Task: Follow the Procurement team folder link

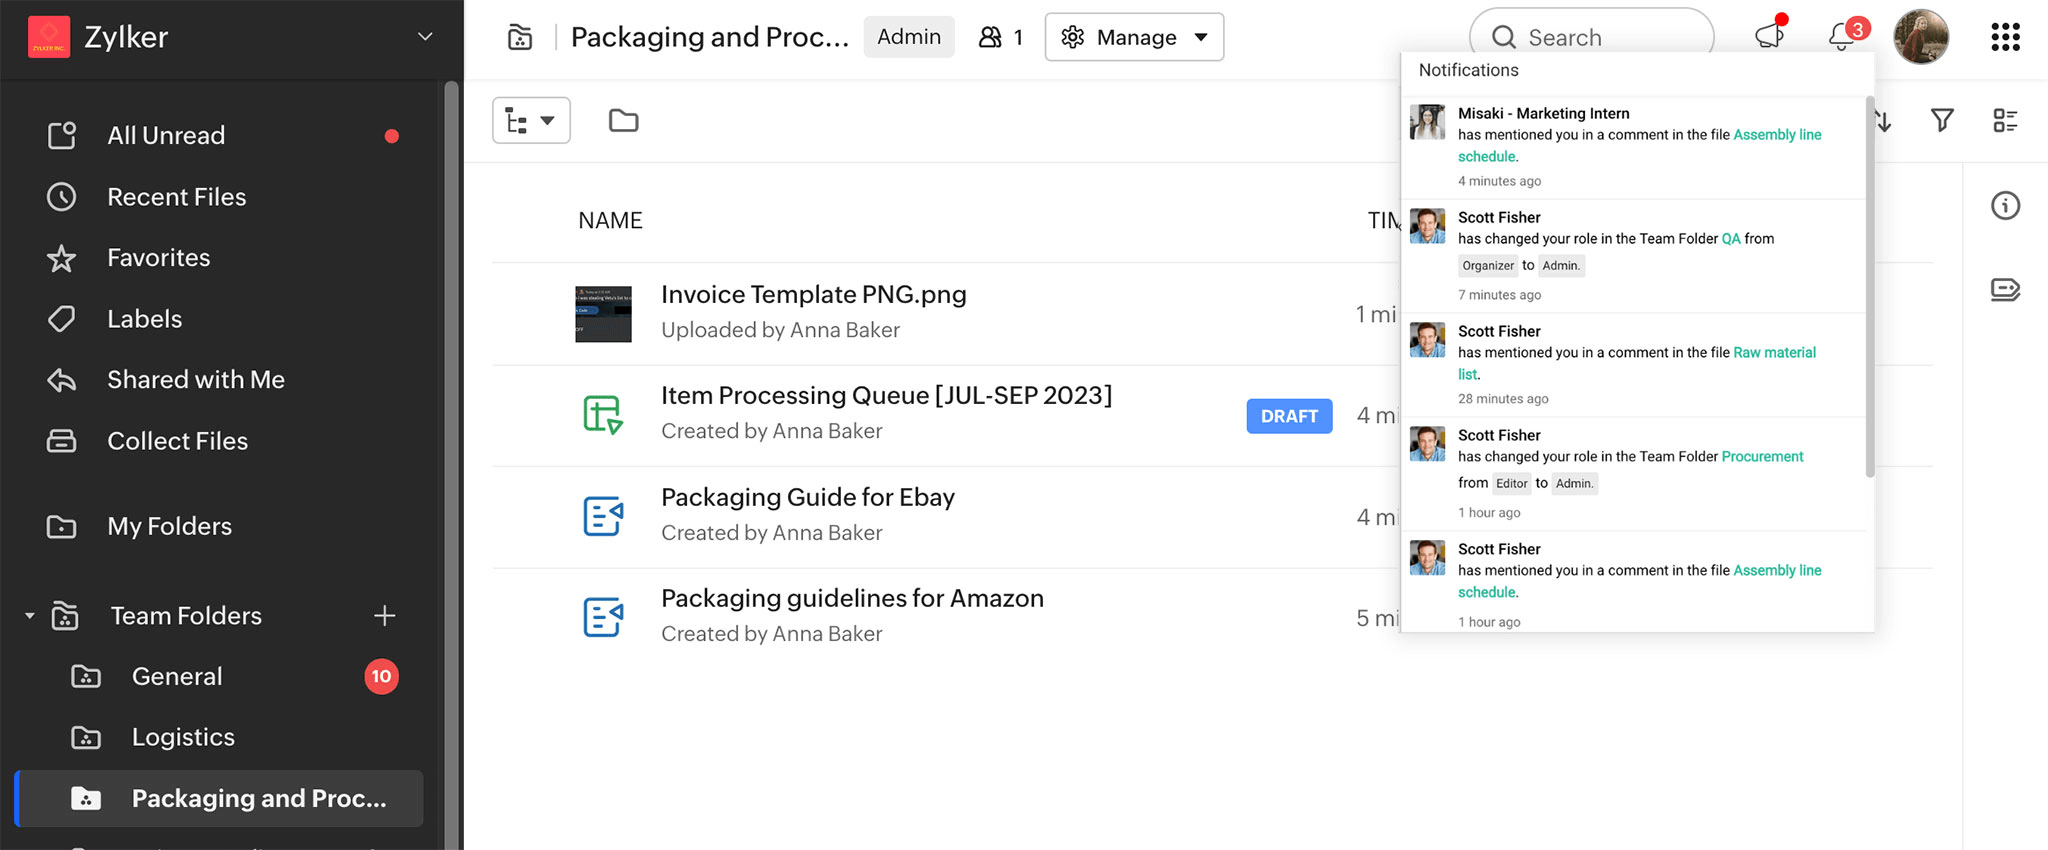Action: (x=1762, y=457)
